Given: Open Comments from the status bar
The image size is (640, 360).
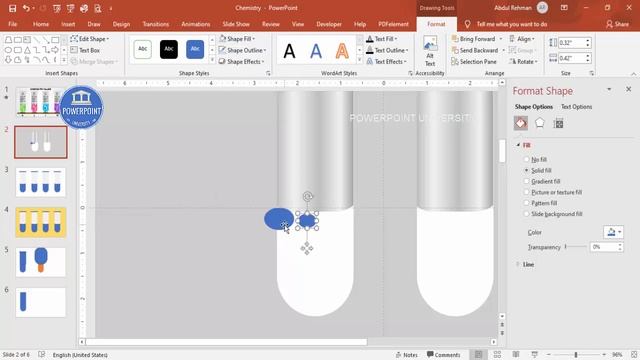Looking at the screenshot, I should (x=443, y=355).
